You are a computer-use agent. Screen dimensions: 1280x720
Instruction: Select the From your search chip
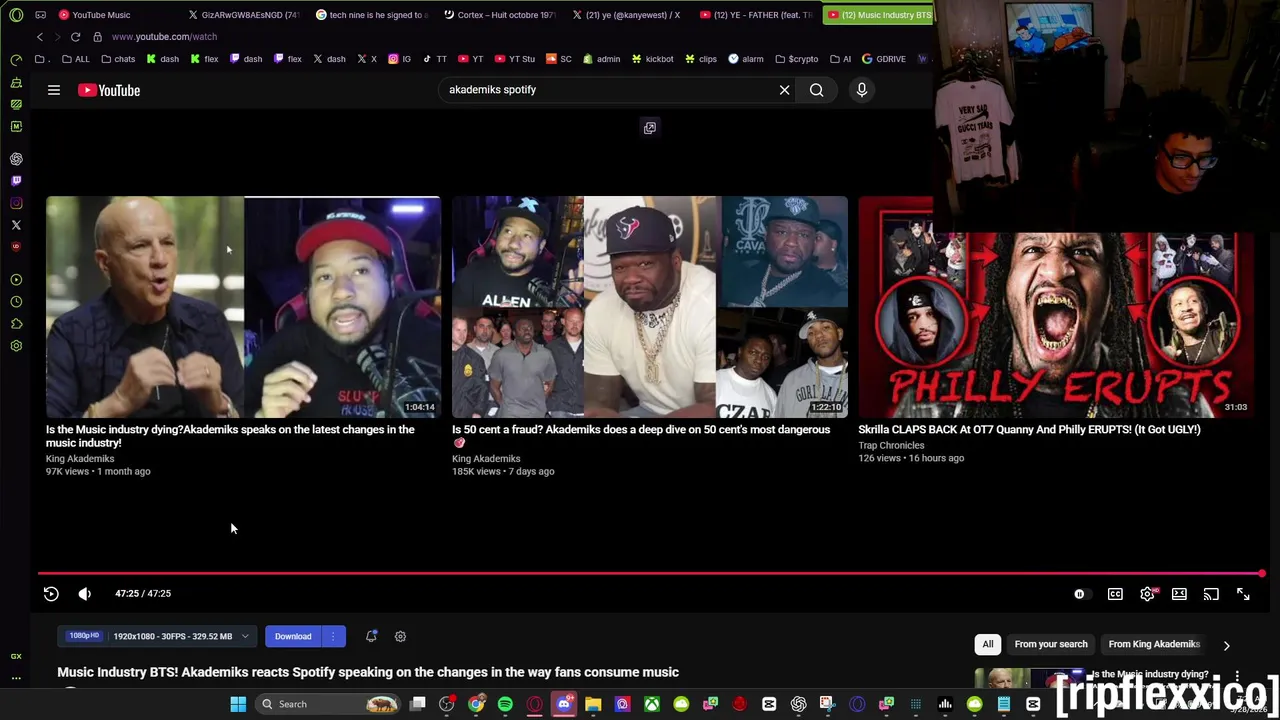coord(1050,644)
